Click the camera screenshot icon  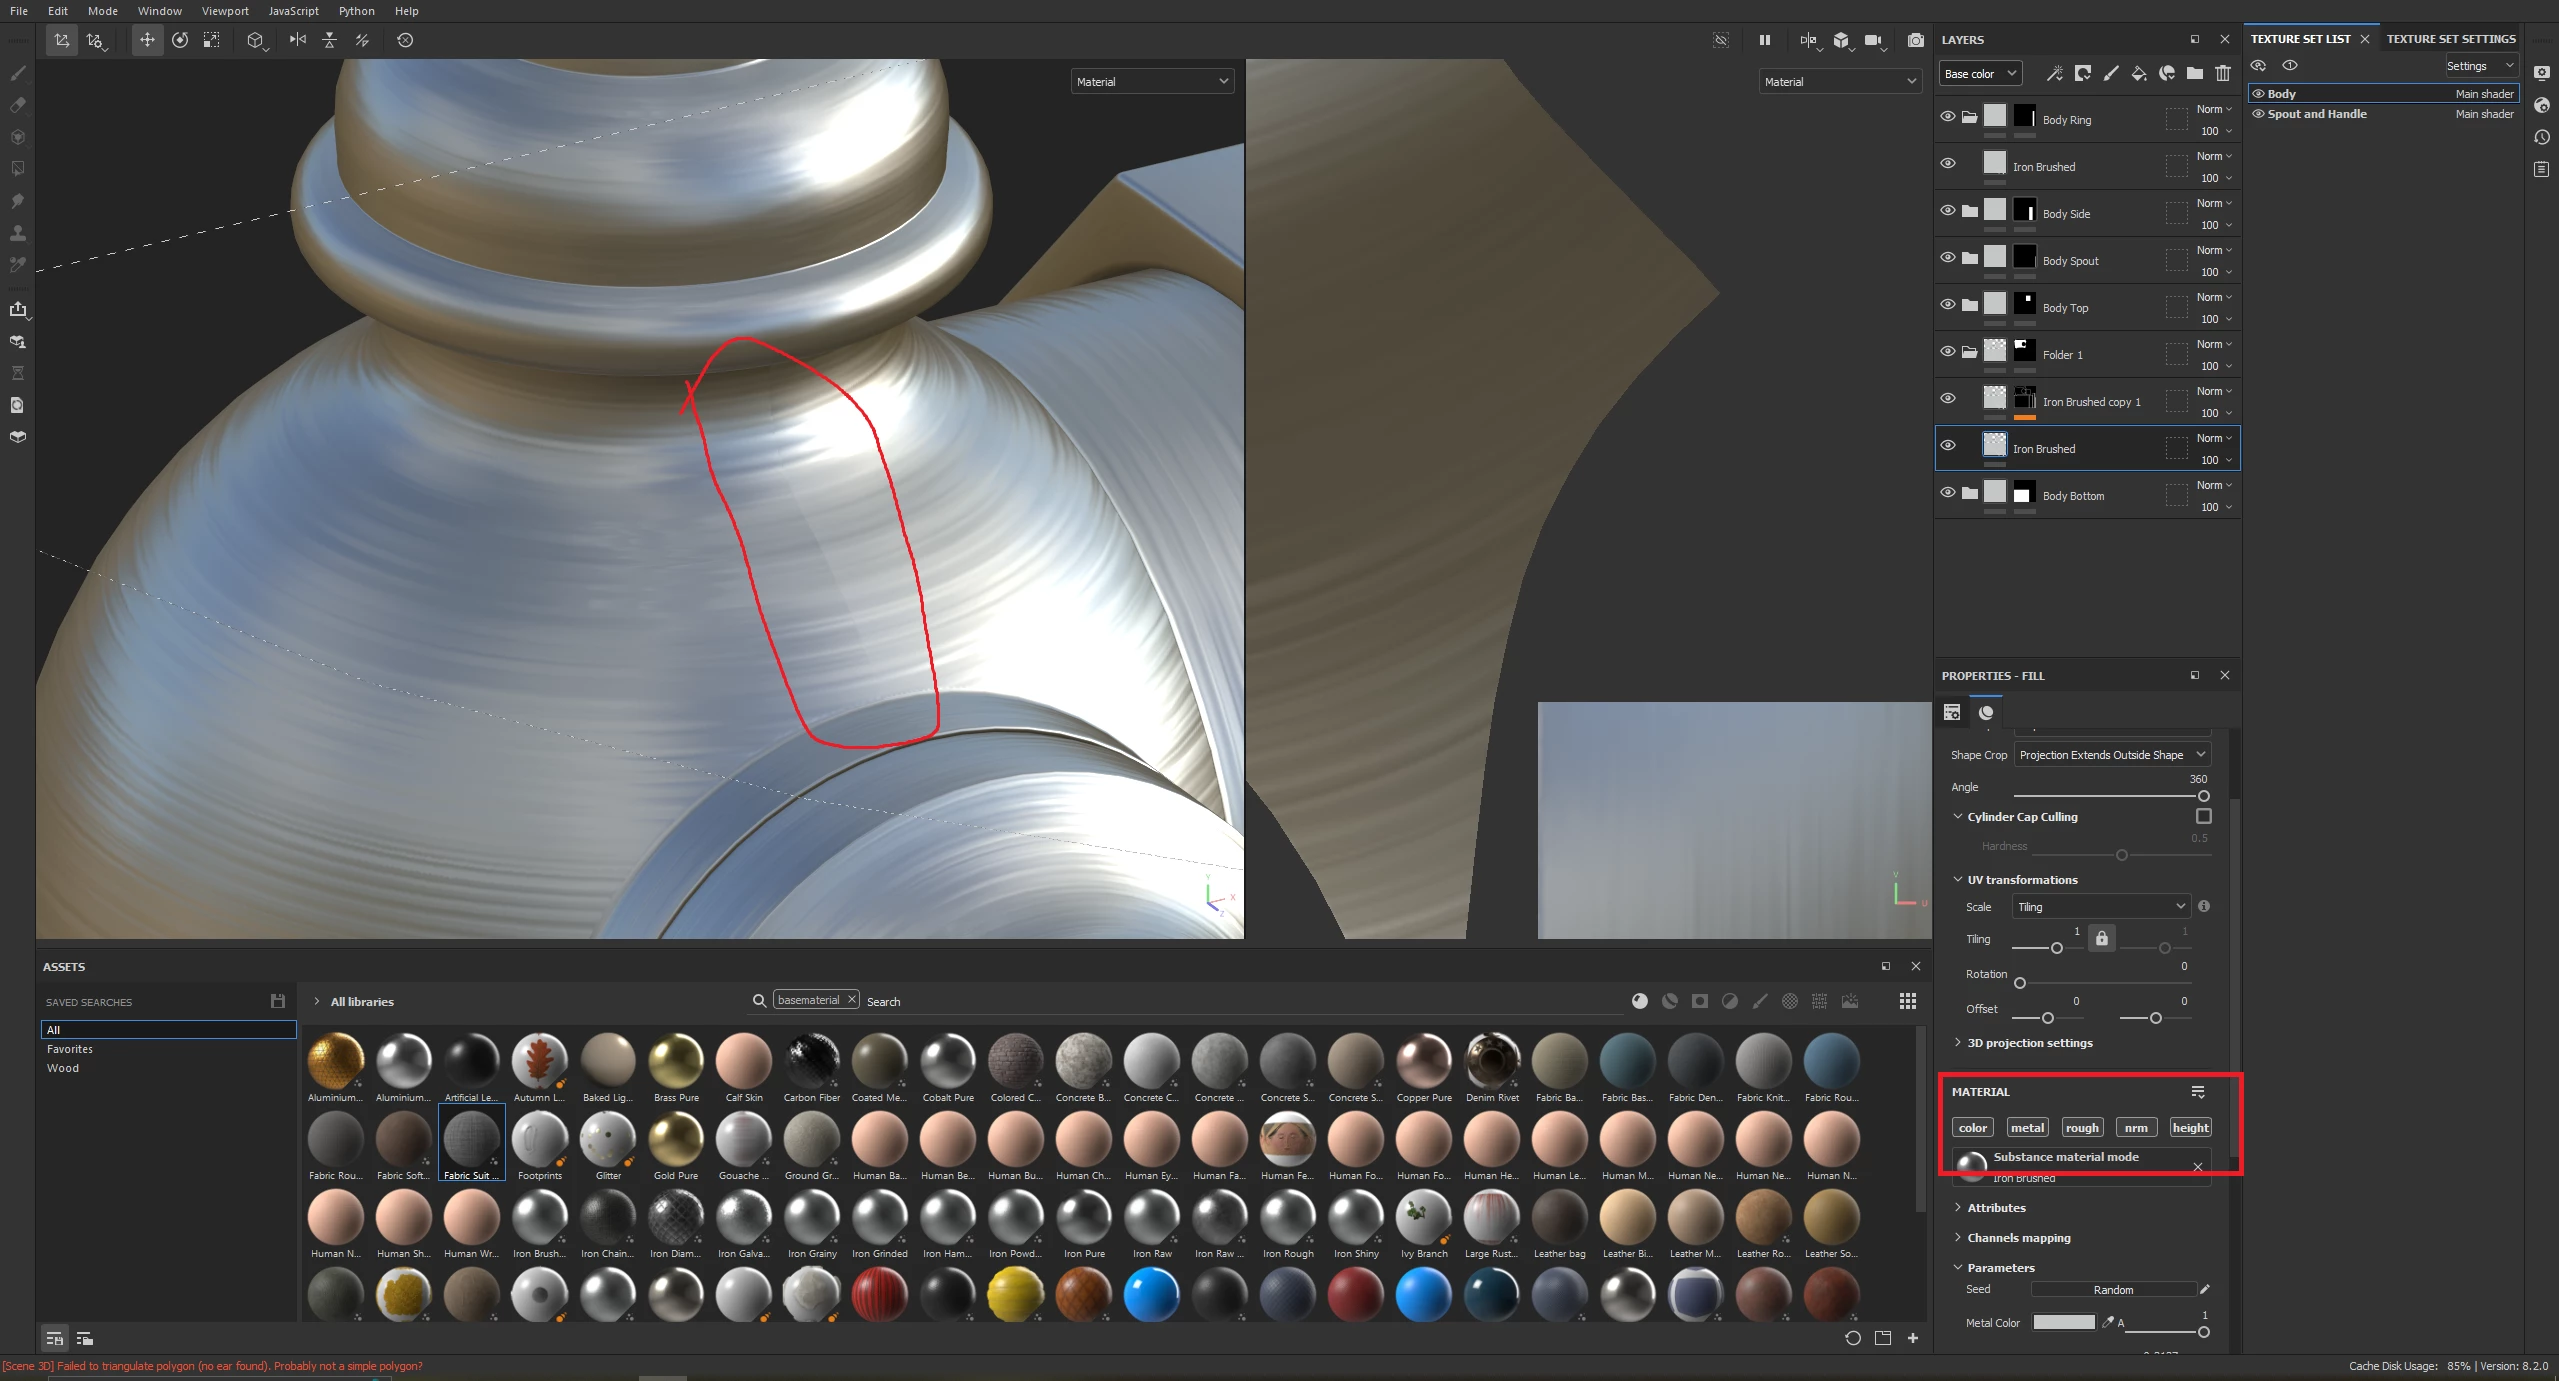pyautogui.click(x=1915, y=40)
